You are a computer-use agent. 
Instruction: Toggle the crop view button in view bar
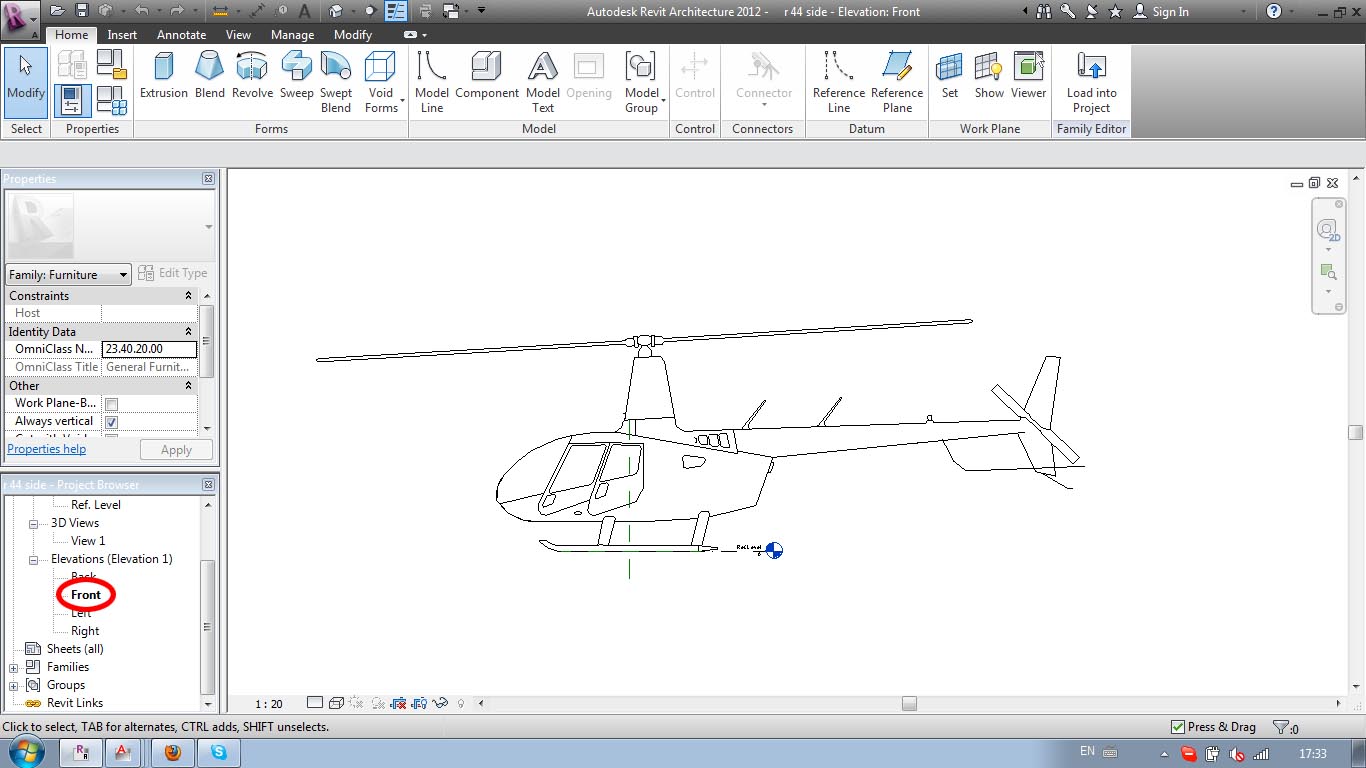398,703
